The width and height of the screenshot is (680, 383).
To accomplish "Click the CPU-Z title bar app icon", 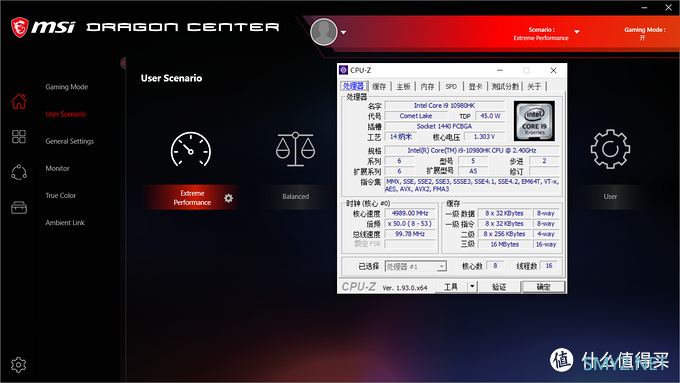I will tap(343, 70).
